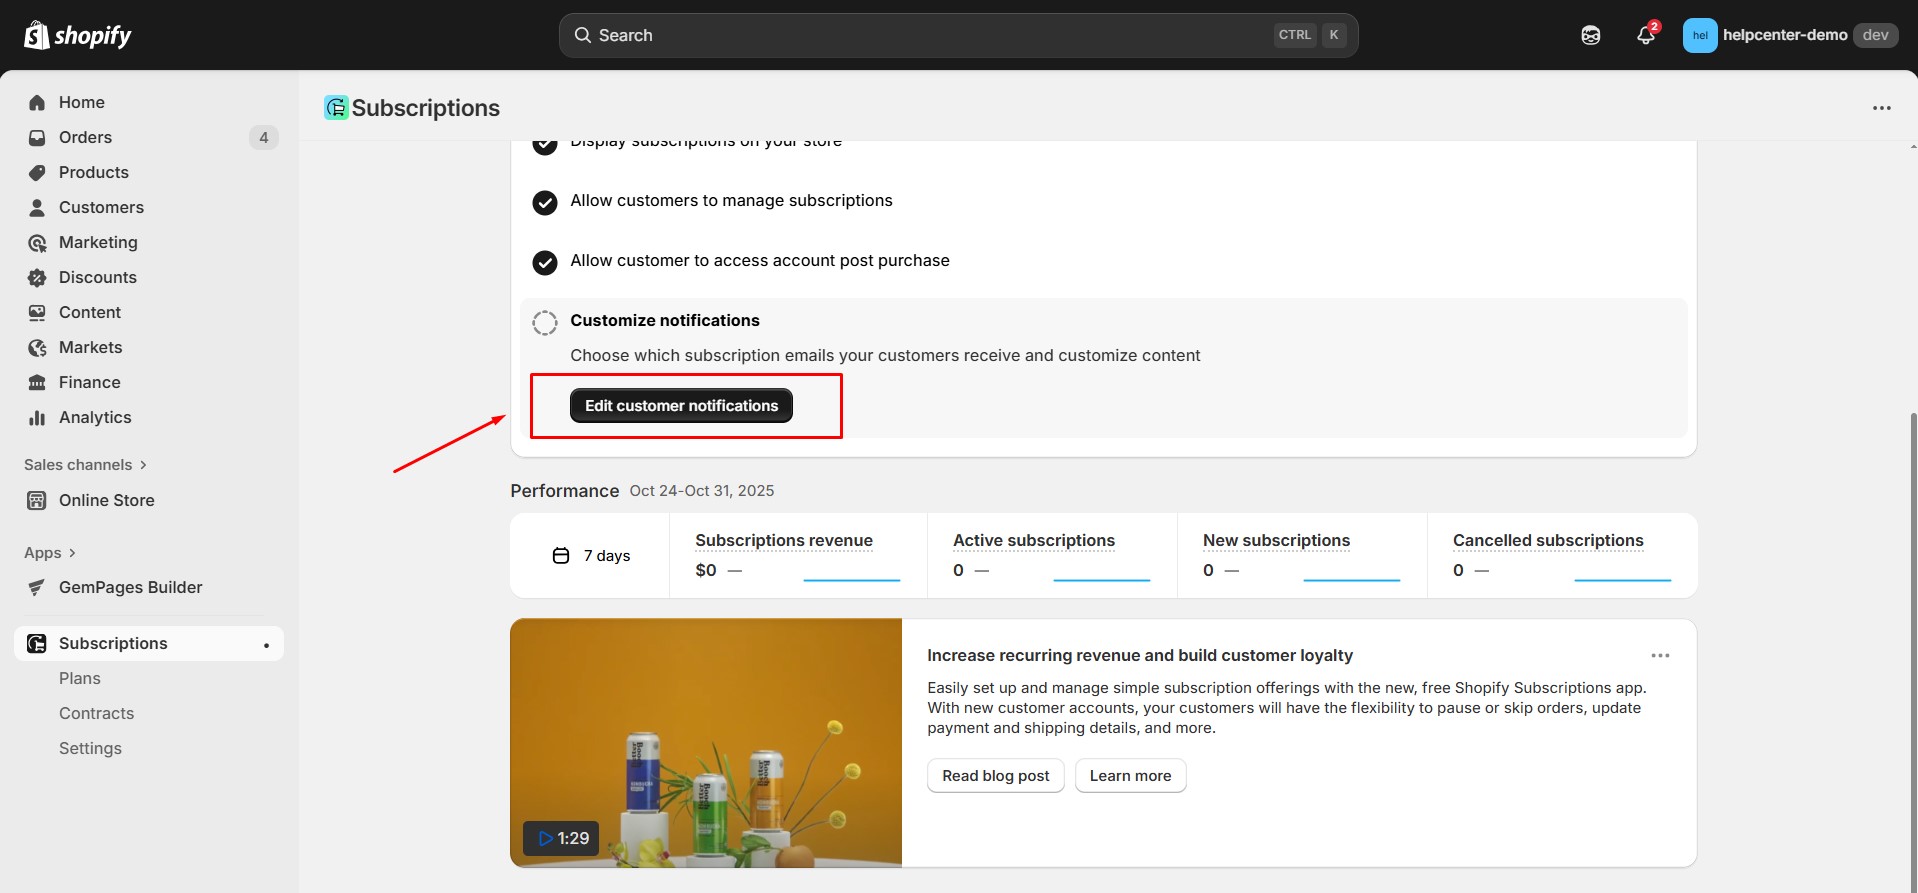Open the helpcenter-demo account menu
The height and width of the screenshot is (893, 1918).
(x=1790, y=35)
